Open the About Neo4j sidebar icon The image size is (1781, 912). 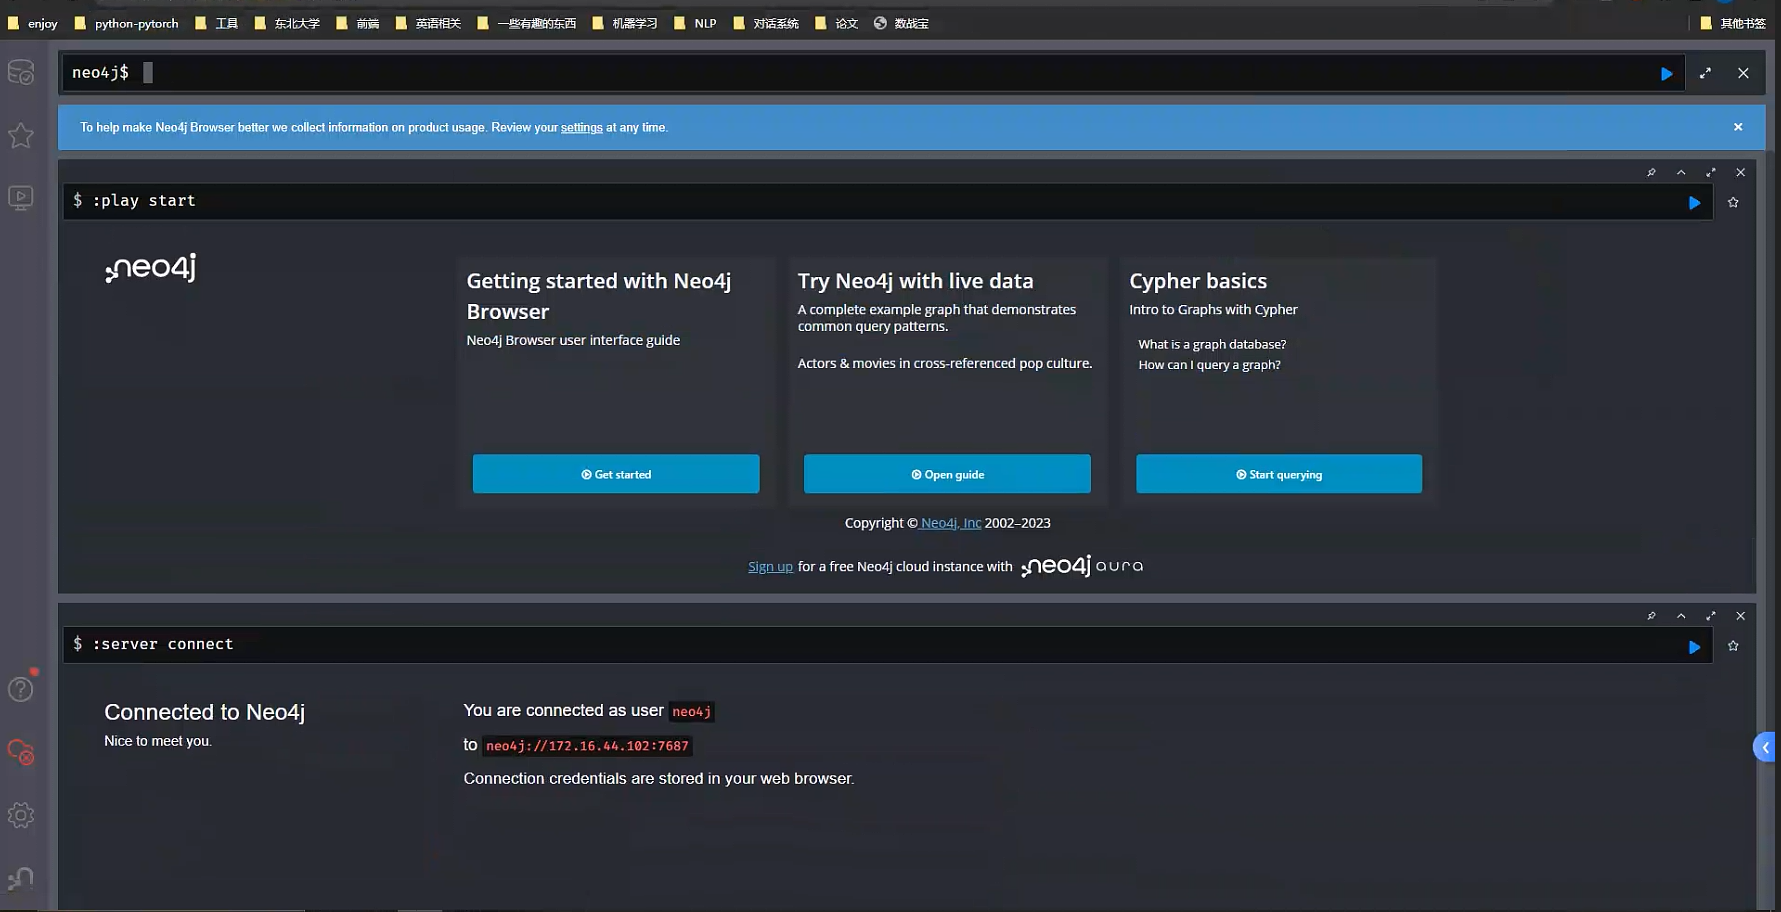click(x=21, y=878)
